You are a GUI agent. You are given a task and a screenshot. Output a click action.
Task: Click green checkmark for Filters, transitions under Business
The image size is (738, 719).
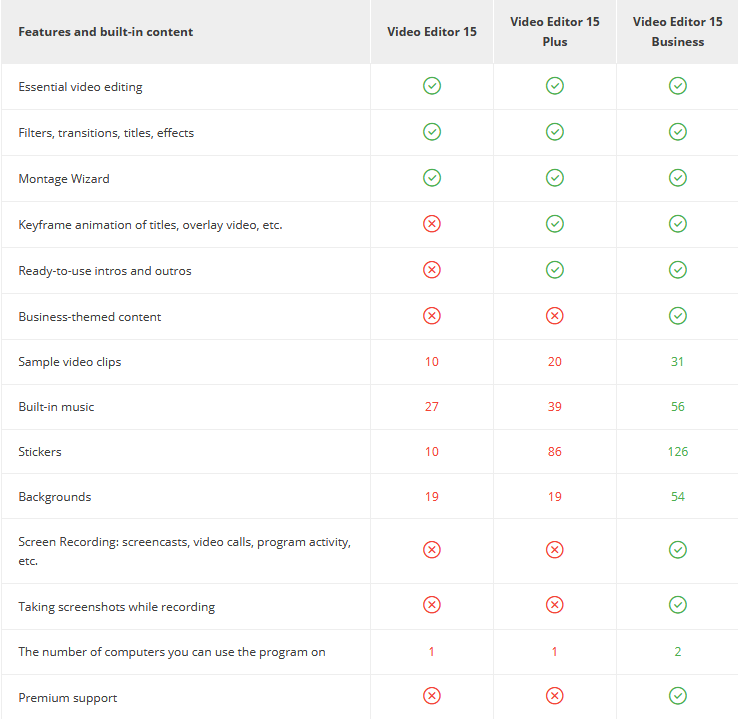(x=677, y=132)
